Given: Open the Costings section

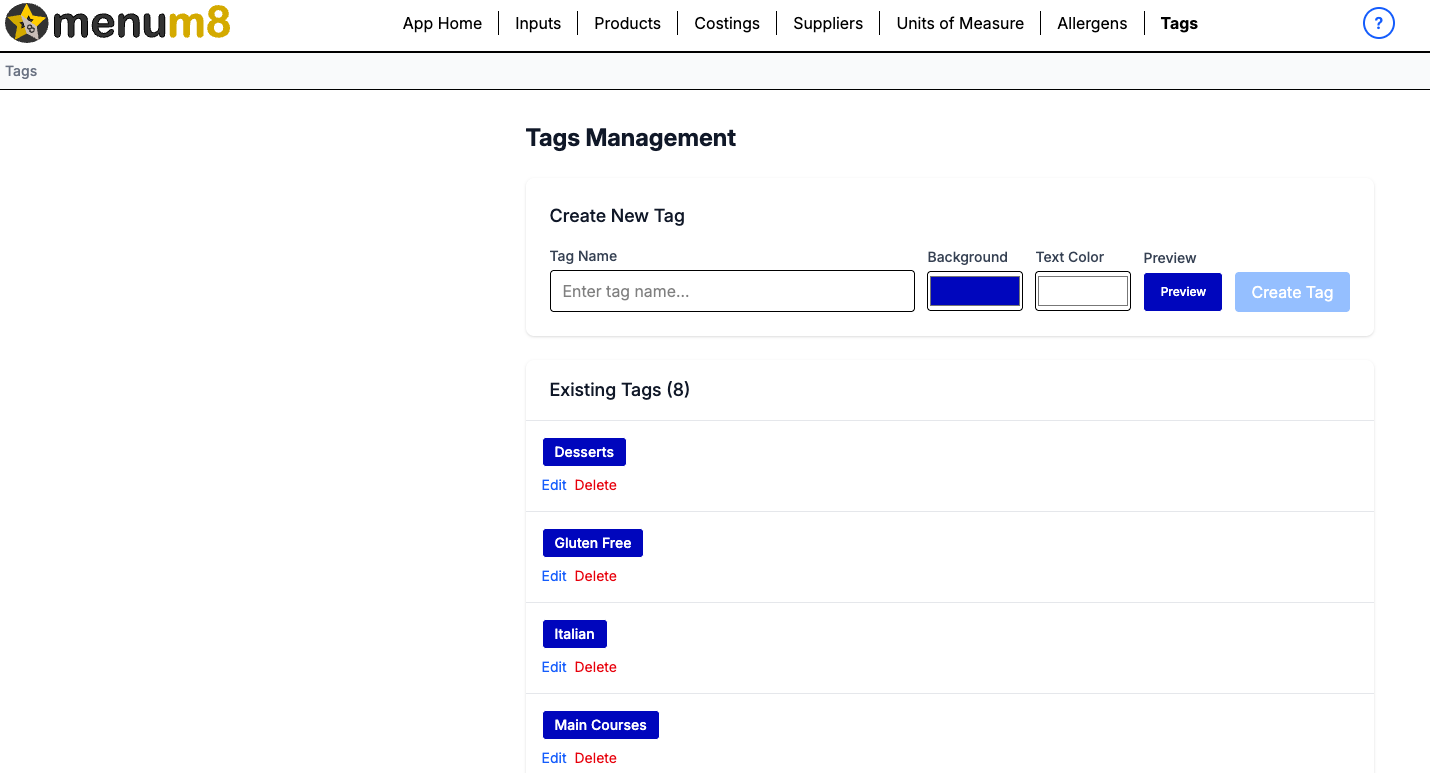Looking at the screenshot, I should [727, 23].
